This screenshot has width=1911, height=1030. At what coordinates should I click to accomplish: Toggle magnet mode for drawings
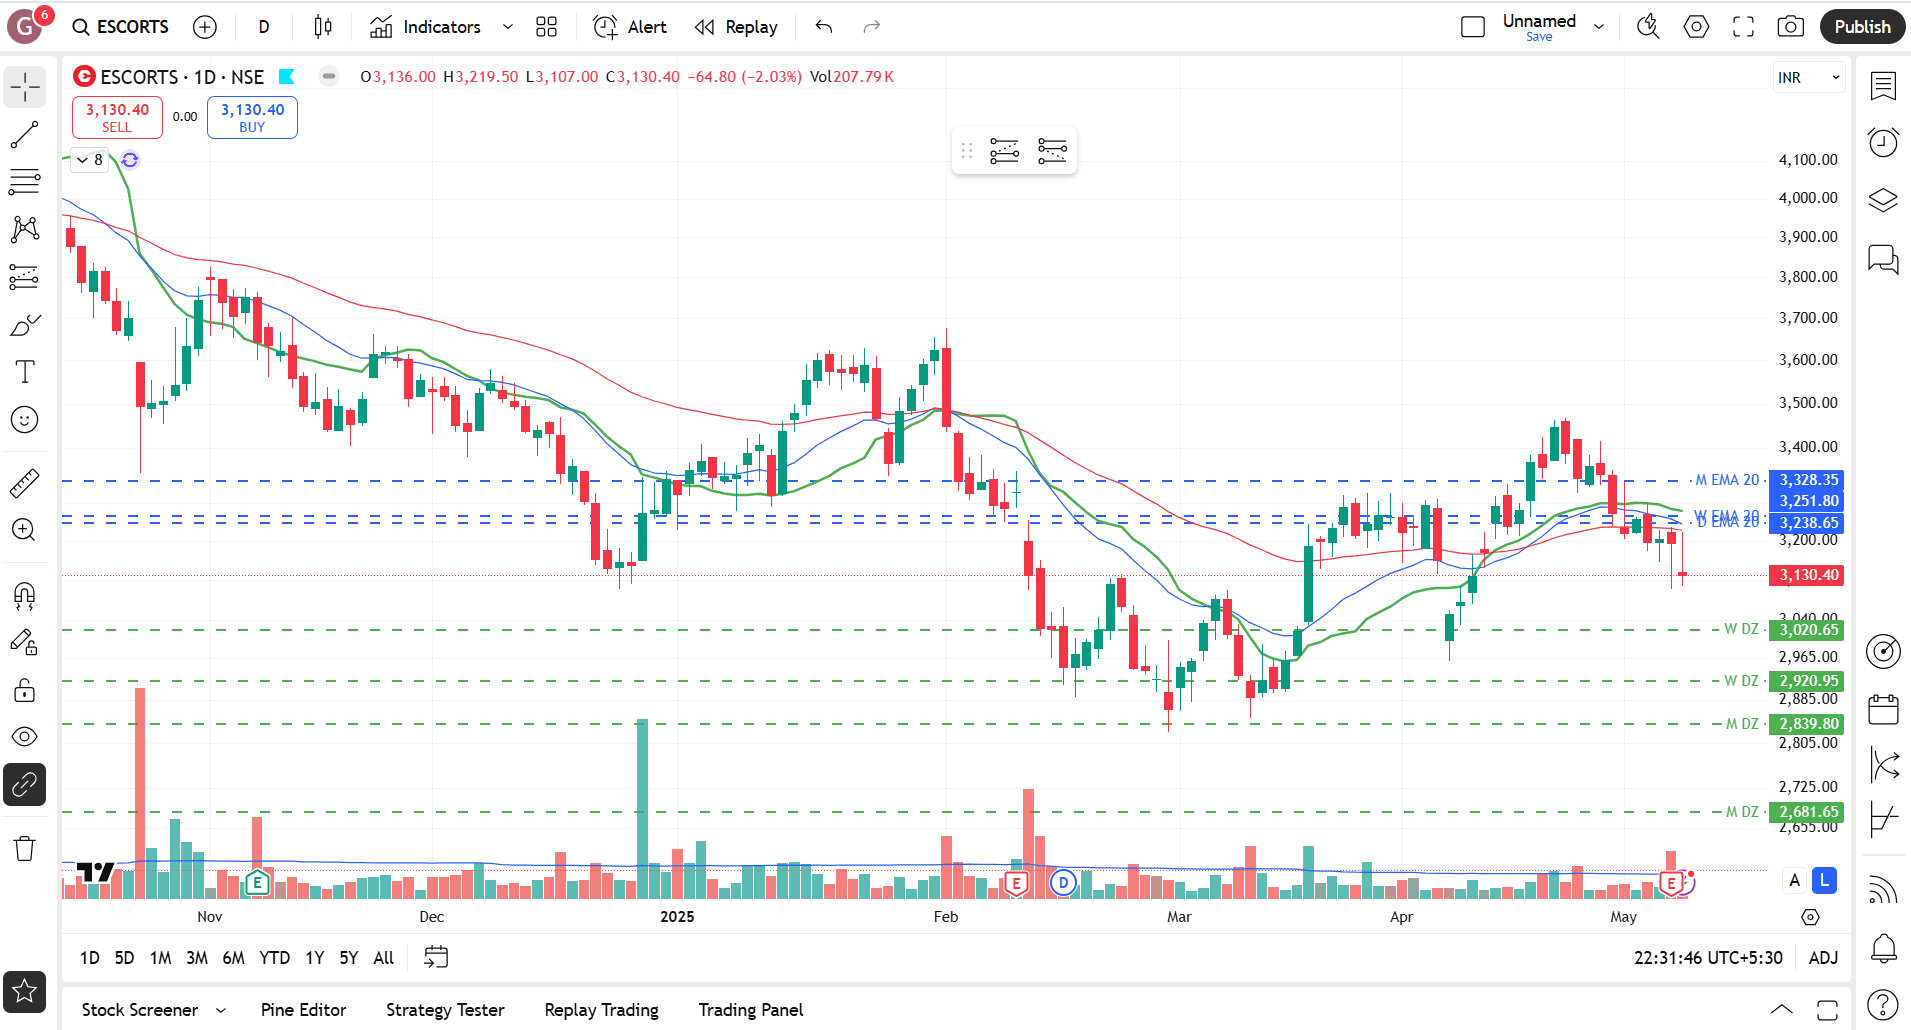[25, 596]
